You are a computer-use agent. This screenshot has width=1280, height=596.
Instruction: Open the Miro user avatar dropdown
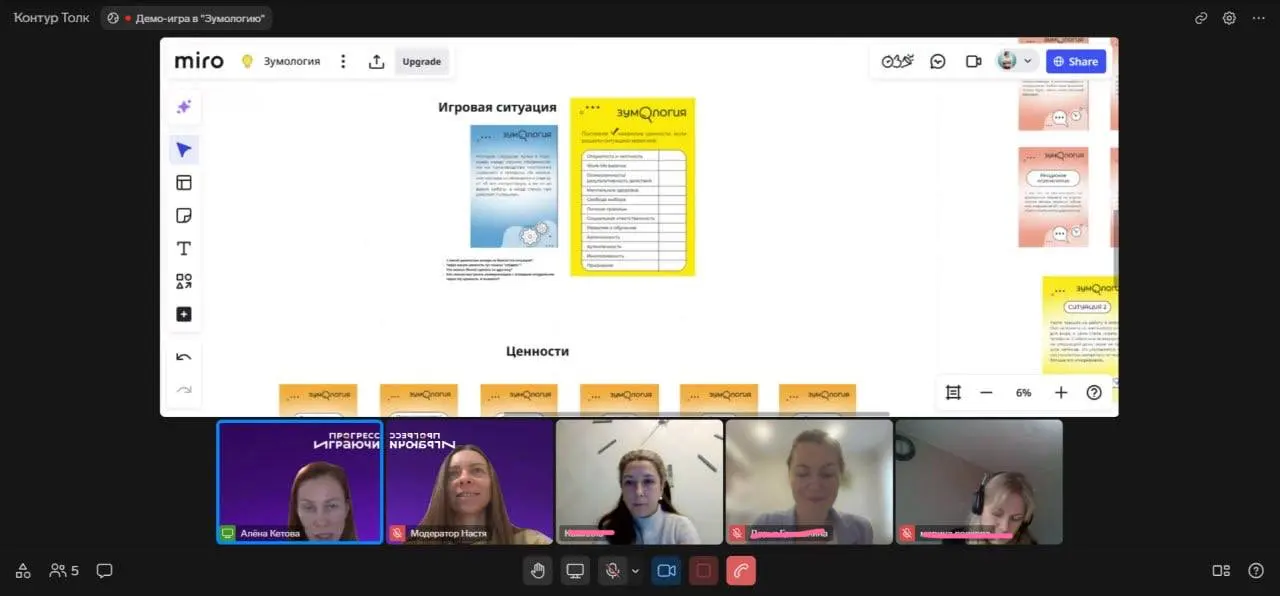1015,61
